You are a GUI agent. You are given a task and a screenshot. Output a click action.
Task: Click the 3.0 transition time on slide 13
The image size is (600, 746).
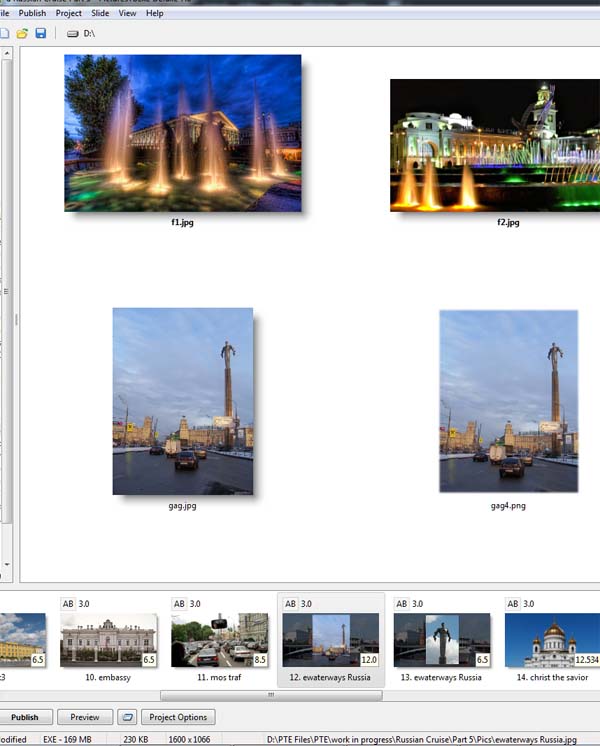[417, 604]
